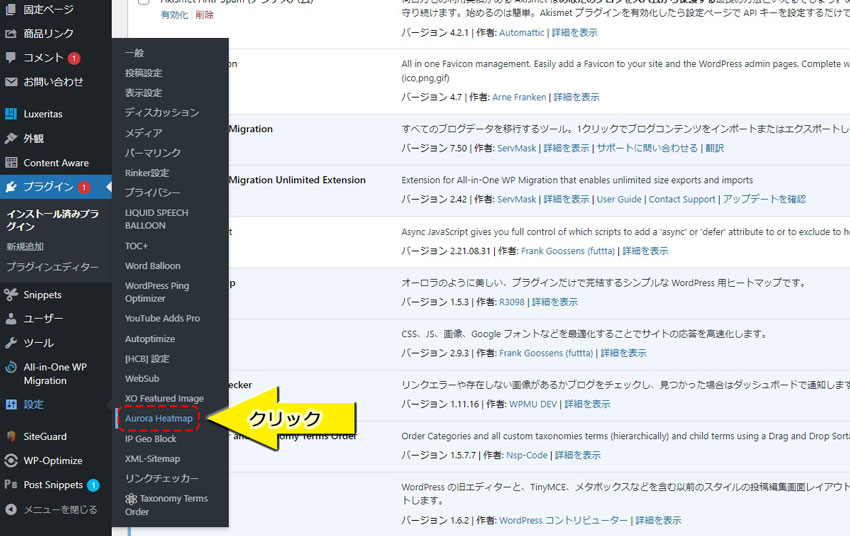
Task: Click the Akismet 有効化 link
Action: (x=175, y=15)
